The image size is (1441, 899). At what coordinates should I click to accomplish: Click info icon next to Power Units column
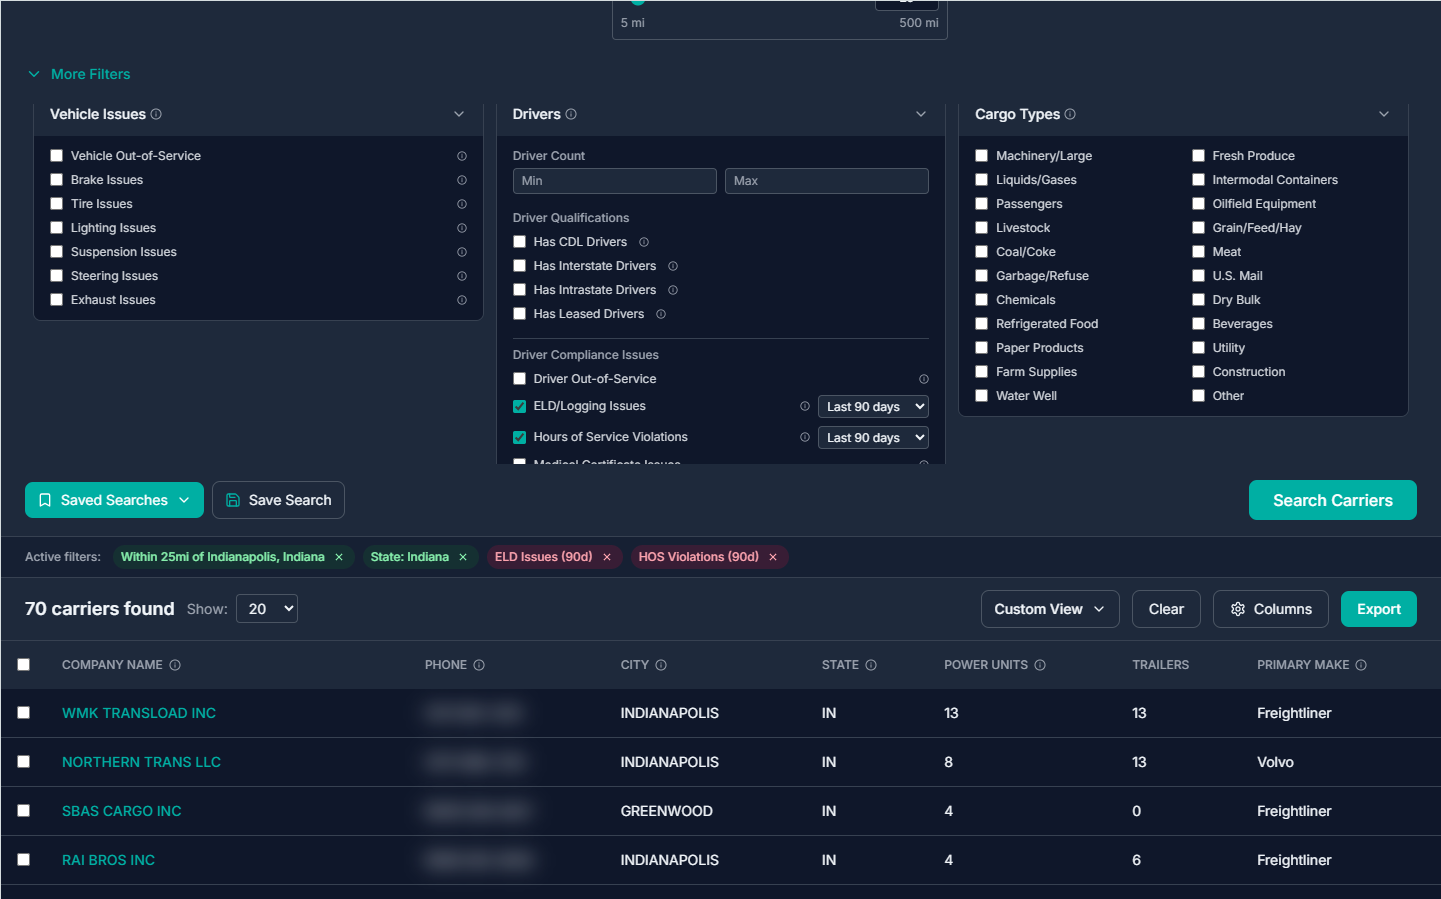1040,666
